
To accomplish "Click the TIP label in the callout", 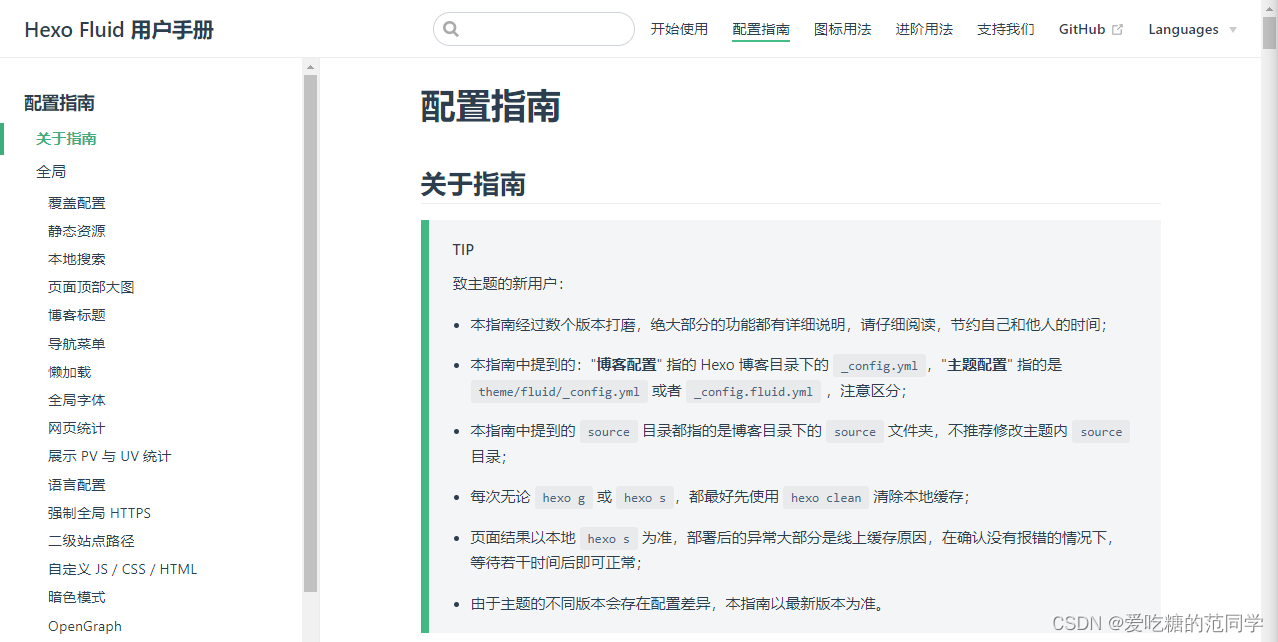I will [x=463, y=250].
